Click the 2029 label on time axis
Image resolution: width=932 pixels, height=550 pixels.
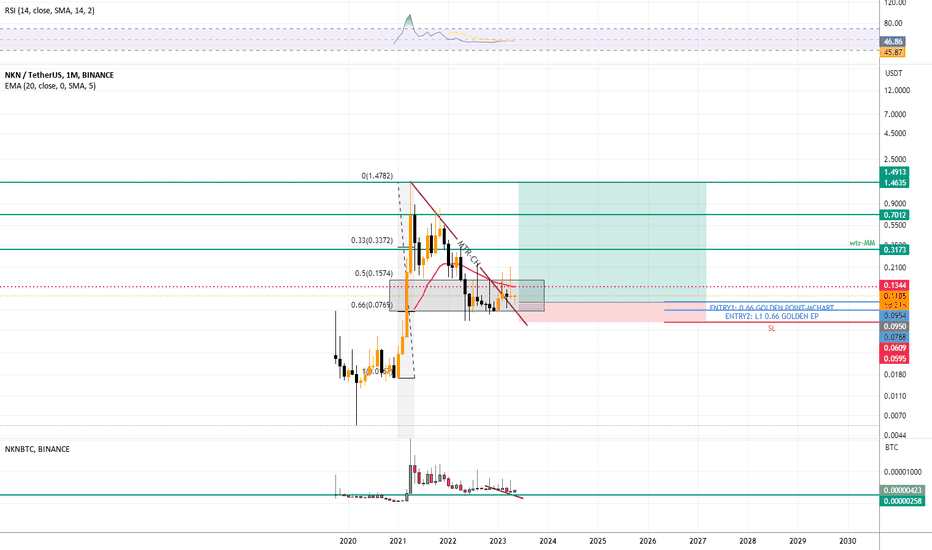(x=798, y=541)
